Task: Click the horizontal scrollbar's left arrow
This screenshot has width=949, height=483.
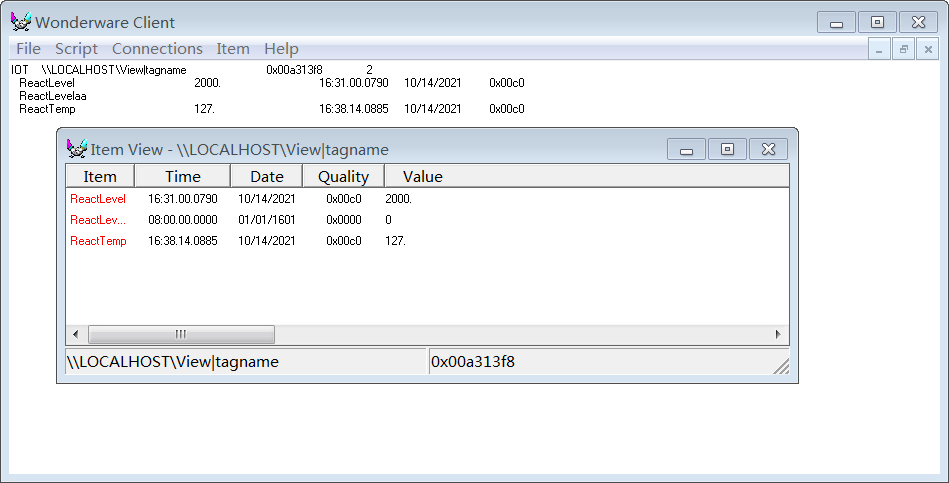Action: pos(76,334)
